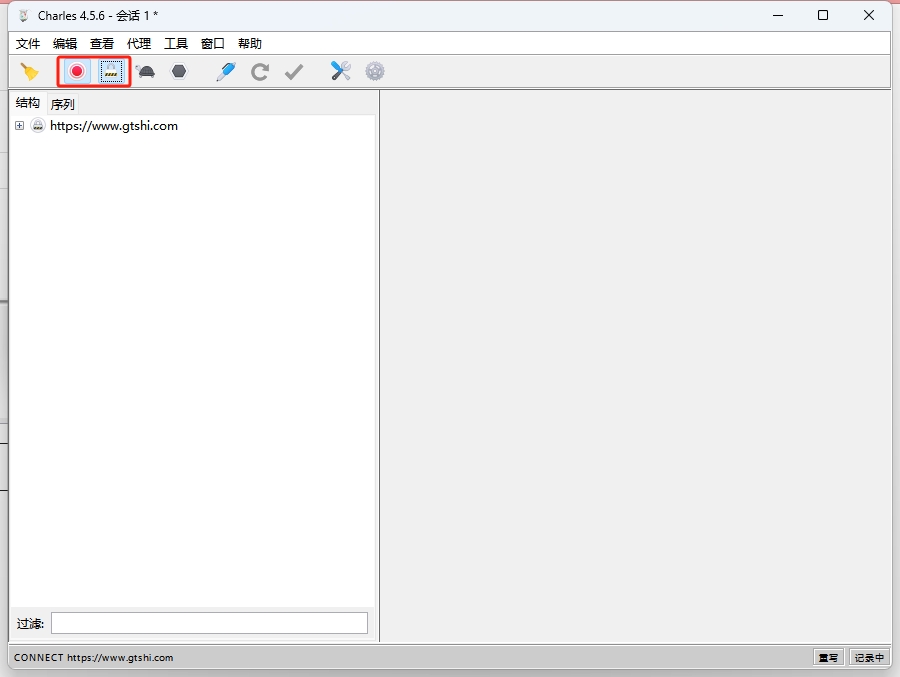Select https://www.gtshi.com host entry
Viewport: 900px width, 677px height.
114,126
